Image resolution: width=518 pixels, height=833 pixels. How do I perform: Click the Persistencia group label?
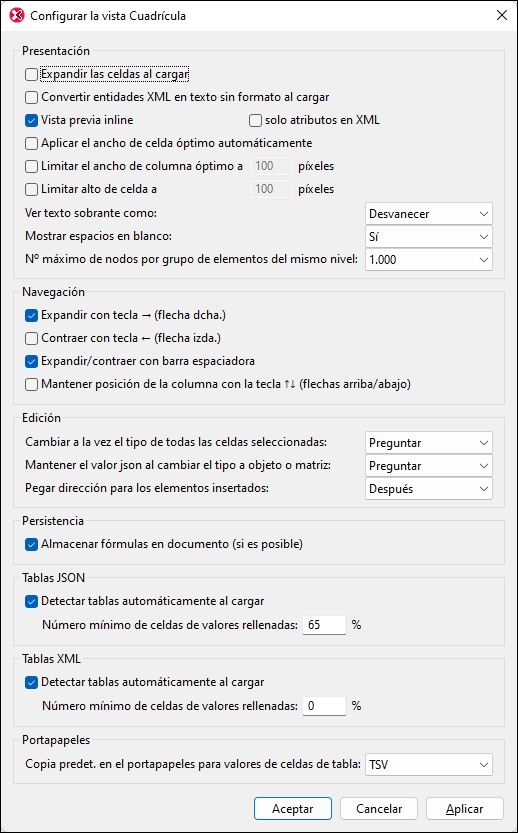click(x=53, y=521)
